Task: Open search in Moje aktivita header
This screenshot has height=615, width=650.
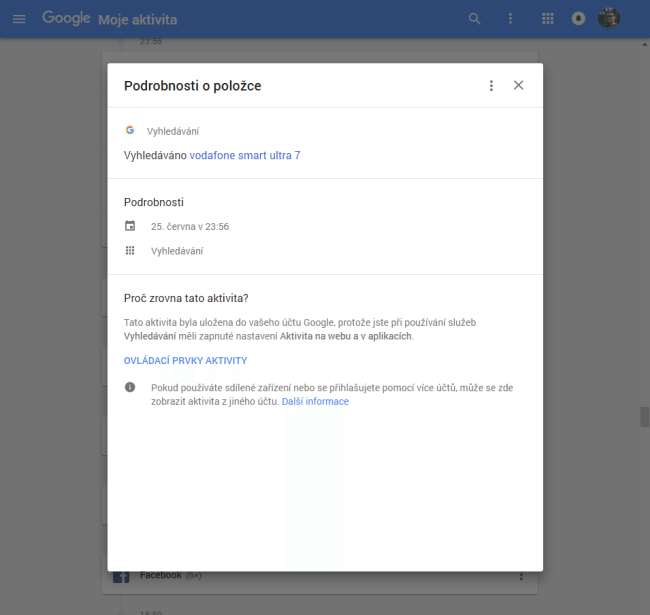Action: coord(475,19)
